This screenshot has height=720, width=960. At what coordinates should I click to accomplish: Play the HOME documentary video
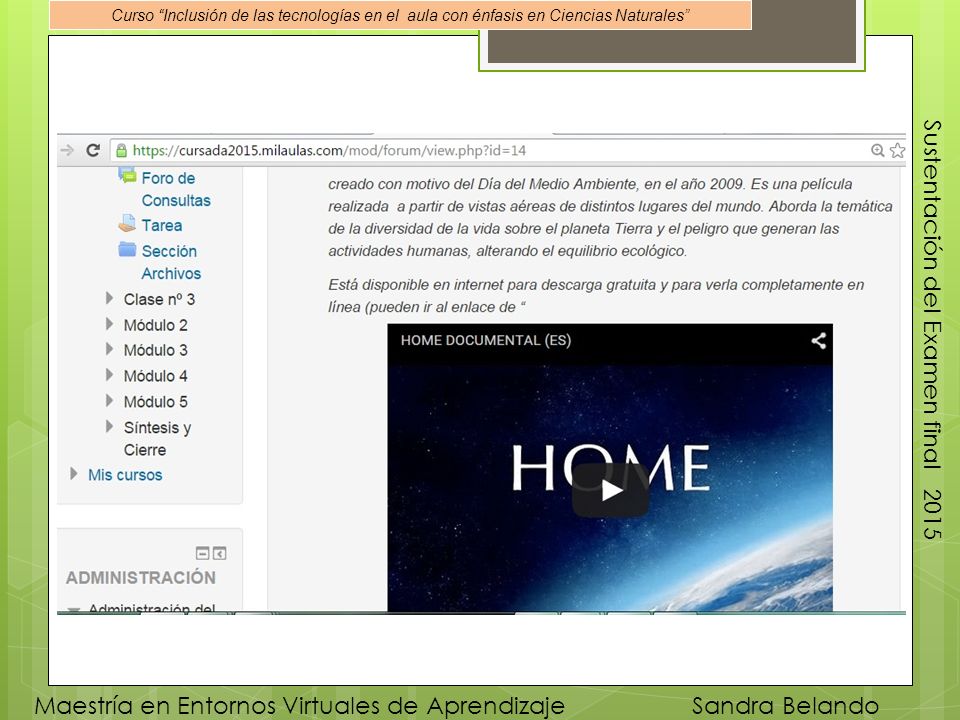(610, 490)
